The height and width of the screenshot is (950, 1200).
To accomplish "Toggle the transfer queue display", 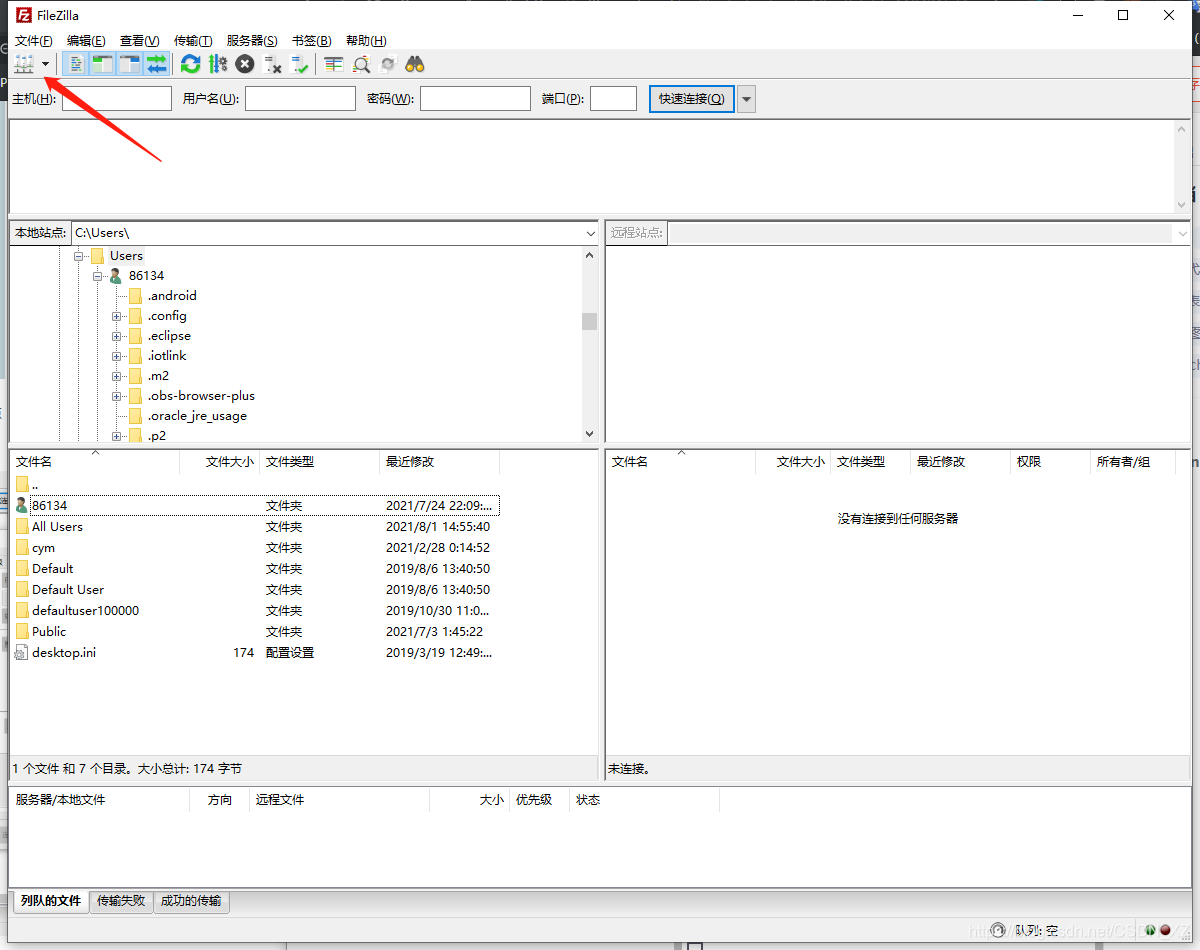I will (156, 64).
